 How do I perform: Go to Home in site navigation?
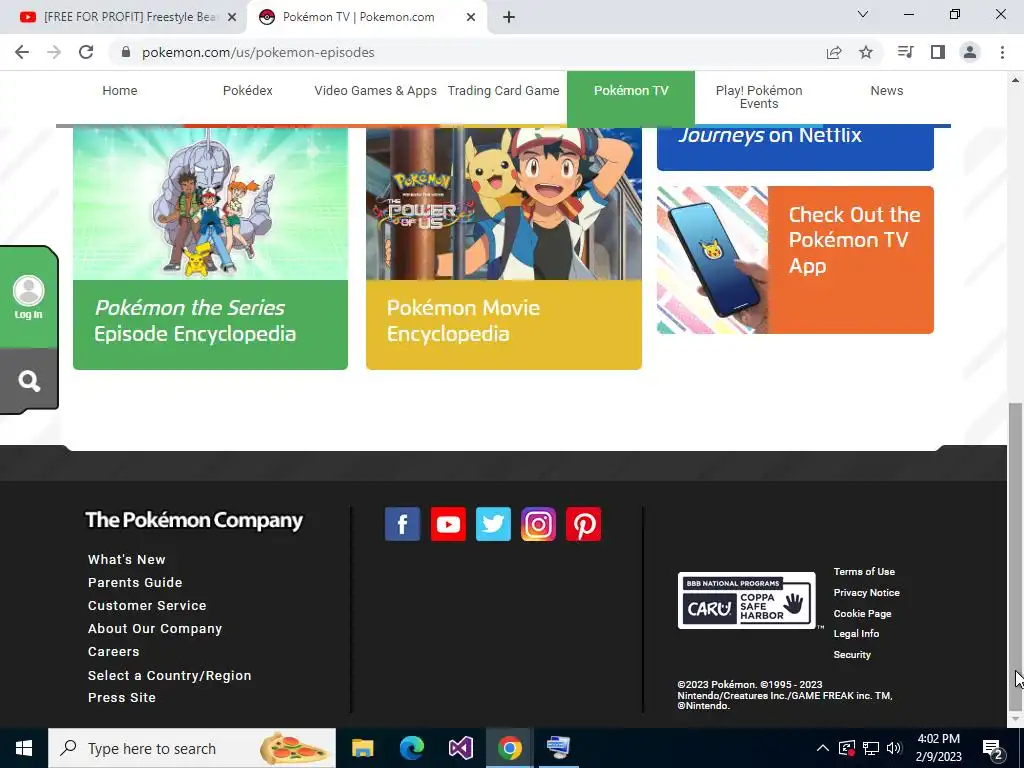(x=120, y=91)
